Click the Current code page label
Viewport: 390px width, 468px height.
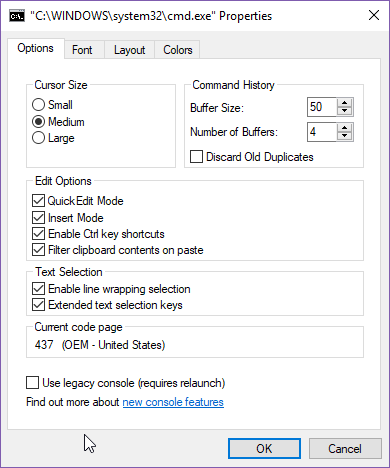[78, 327]
